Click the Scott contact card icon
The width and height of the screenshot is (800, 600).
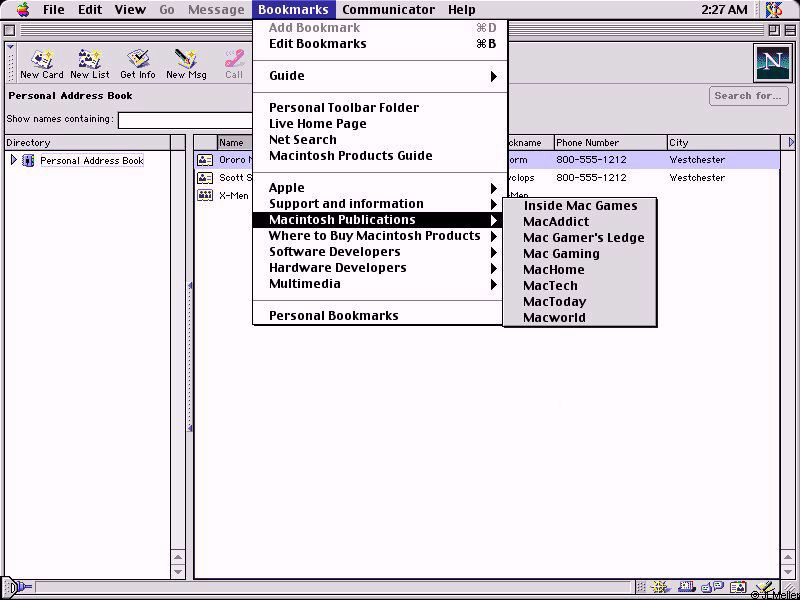pos(205,178)
